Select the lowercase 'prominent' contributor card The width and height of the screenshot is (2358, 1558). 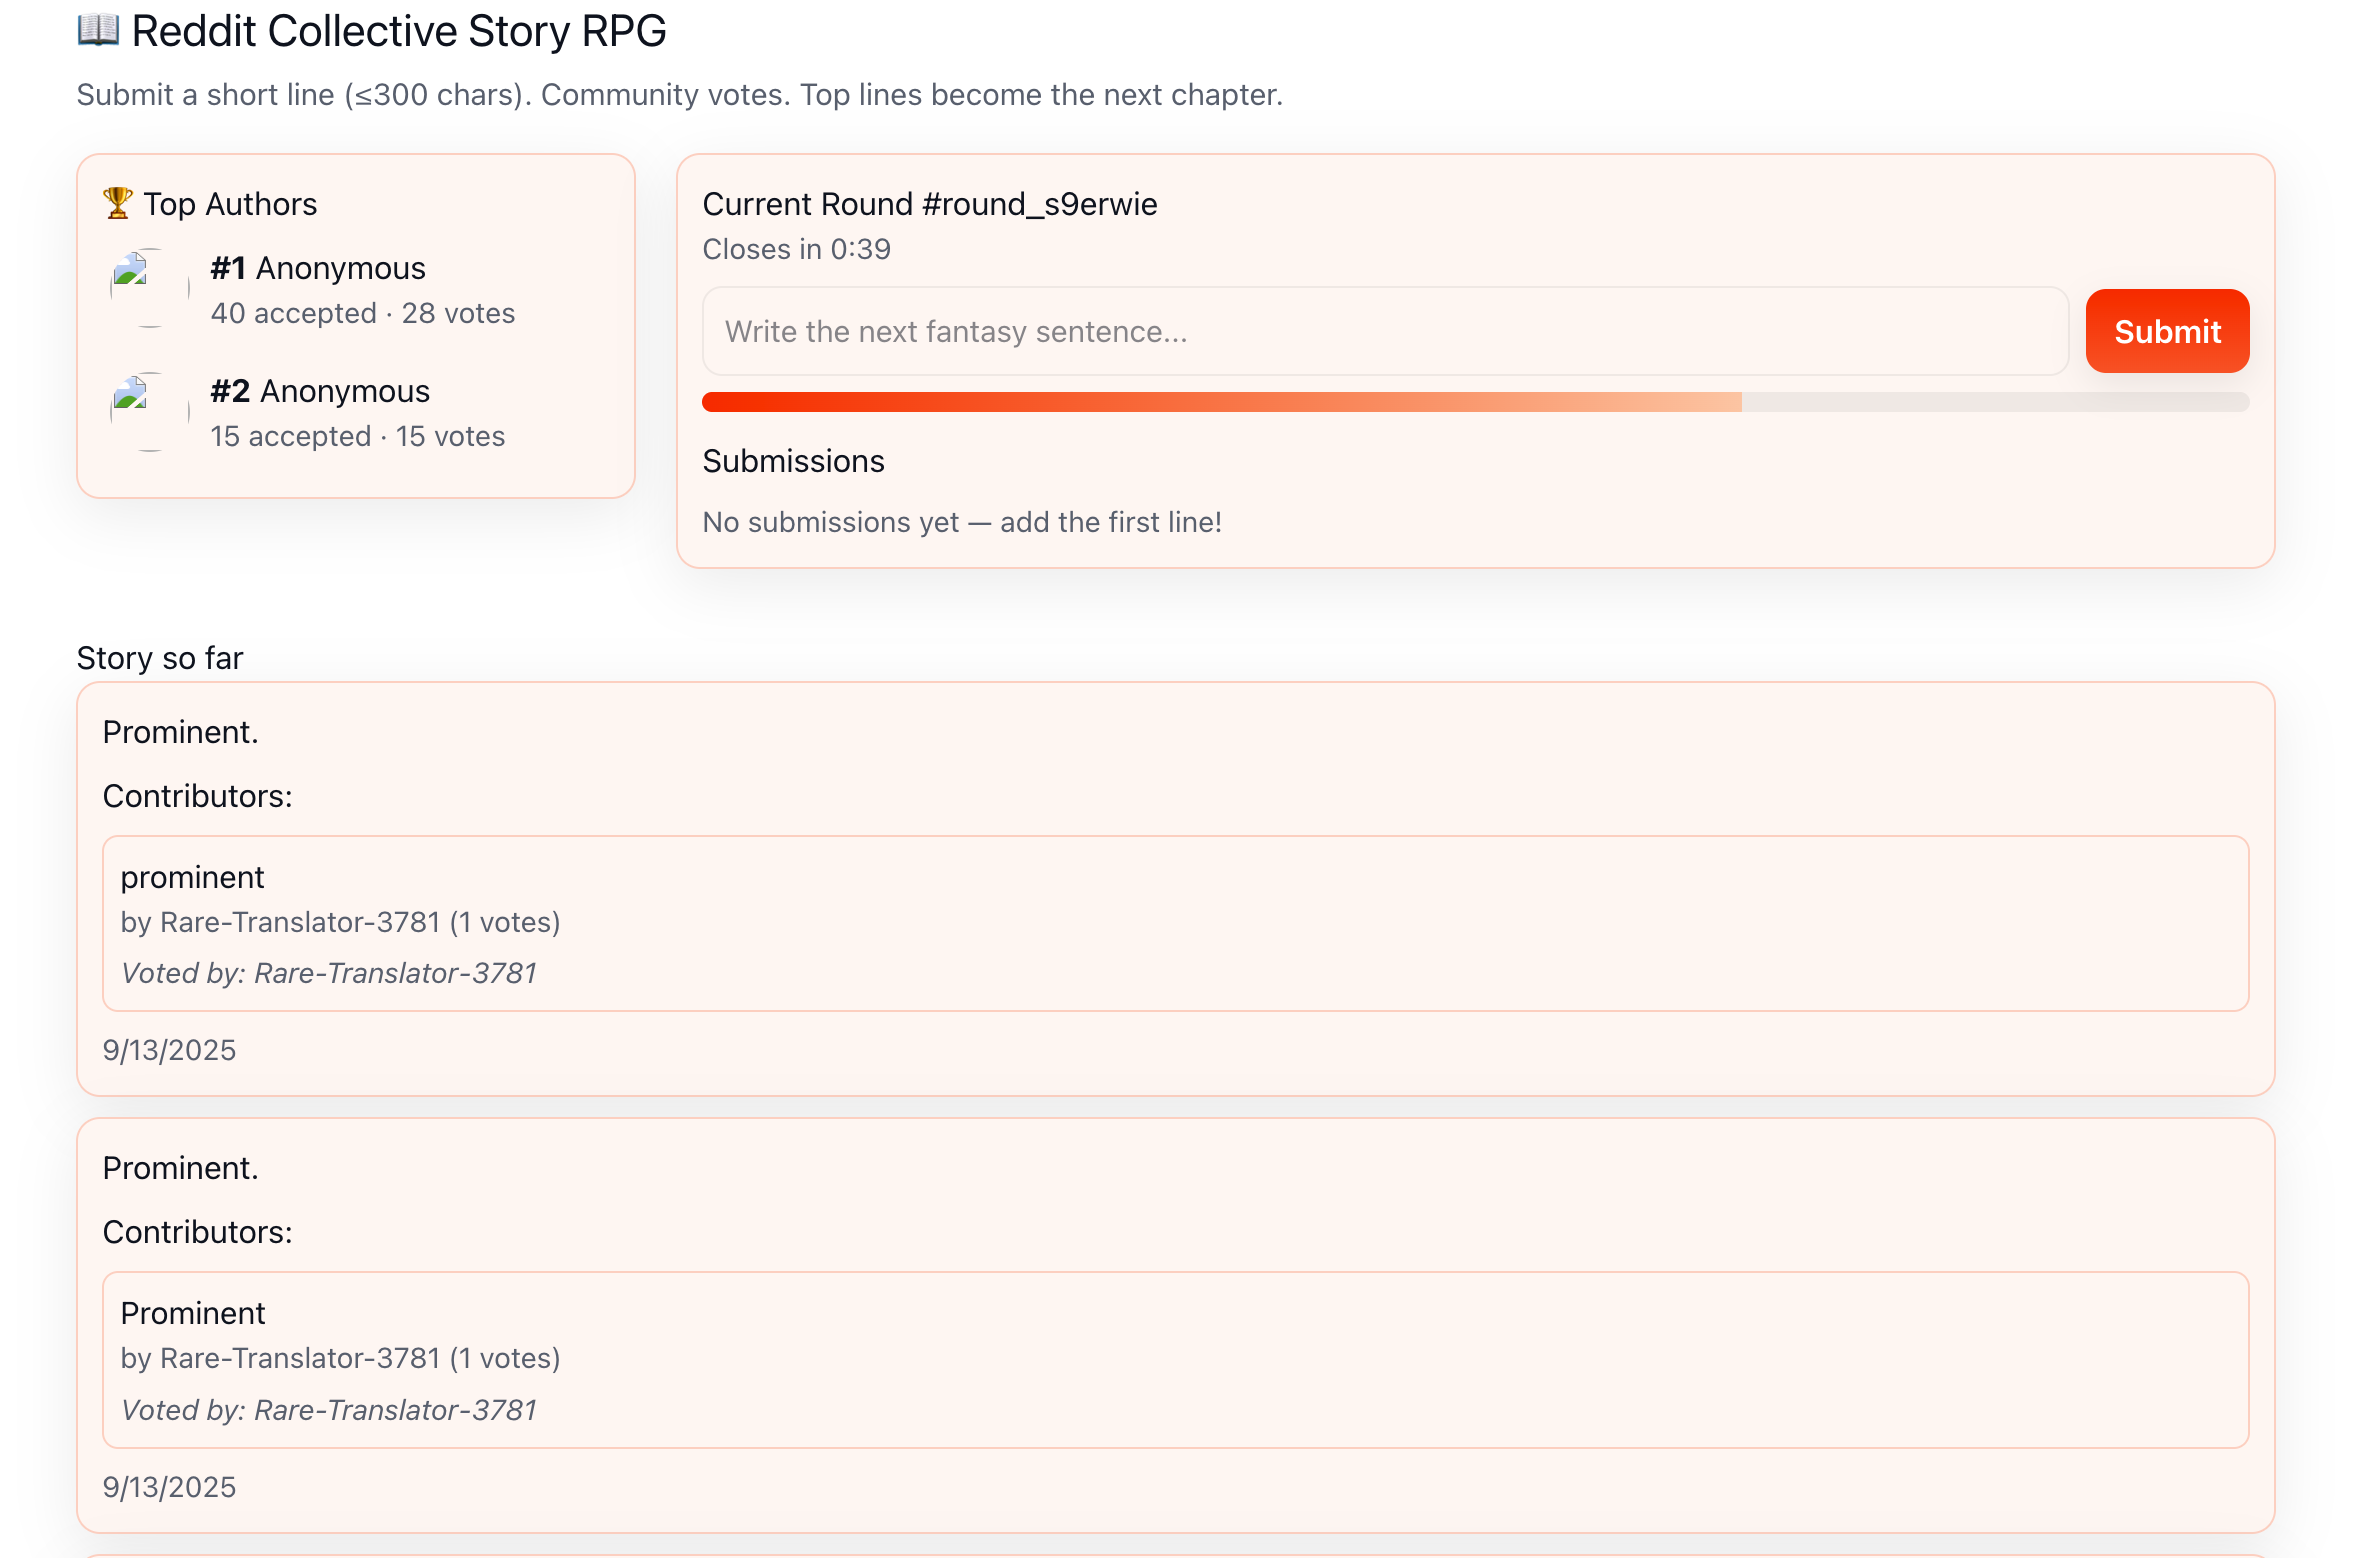1174,923
